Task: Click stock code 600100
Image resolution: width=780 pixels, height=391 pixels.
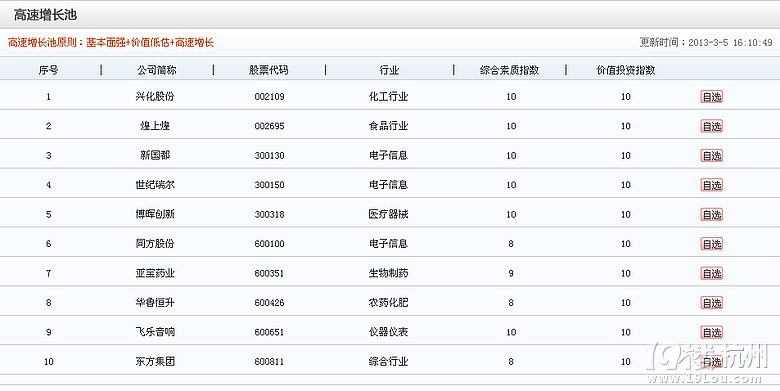Action: point(270,244)
